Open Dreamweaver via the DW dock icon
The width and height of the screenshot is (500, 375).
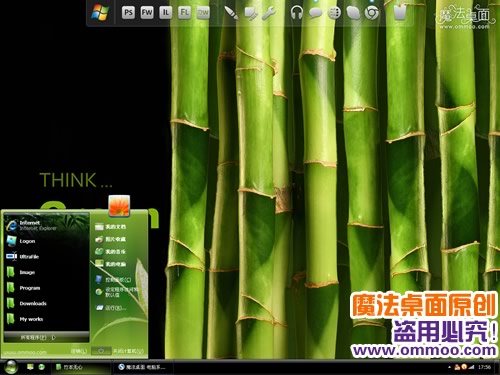203,13
